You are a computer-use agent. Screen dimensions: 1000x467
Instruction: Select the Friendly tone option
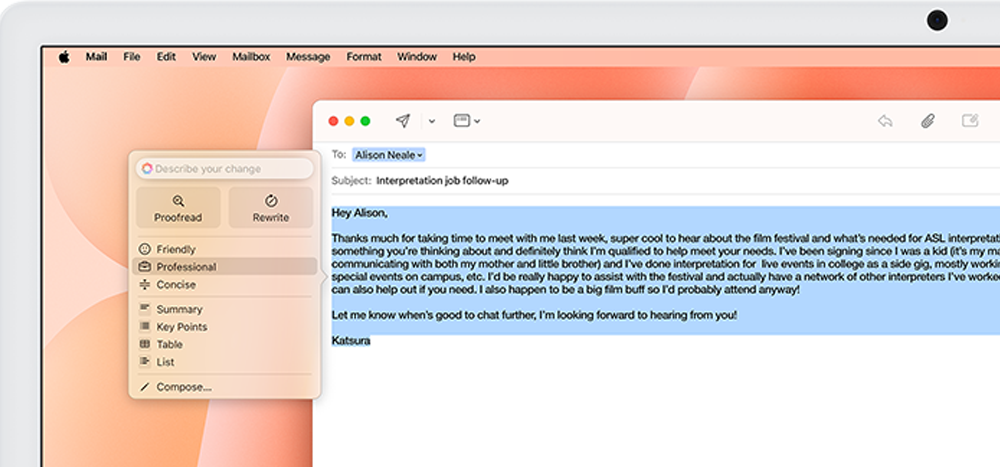click(x=176, y=249)
